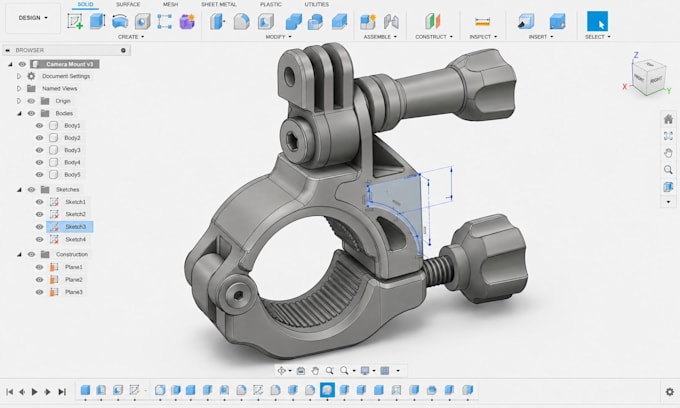
Task: Select Plane3 in the browser tree
Action: (74, 292)
